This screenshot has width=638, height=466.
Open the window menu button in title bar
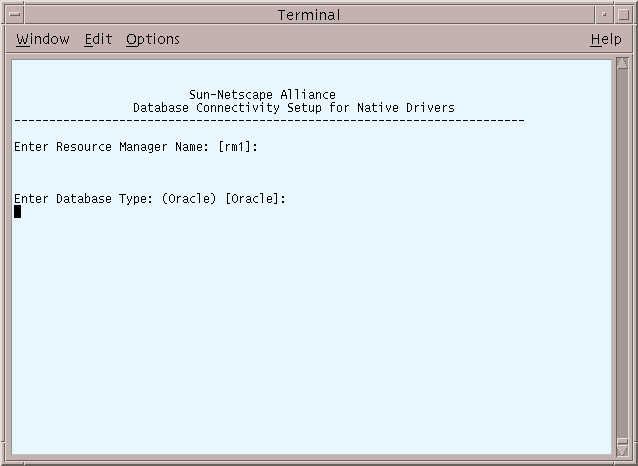pos(15,15)
